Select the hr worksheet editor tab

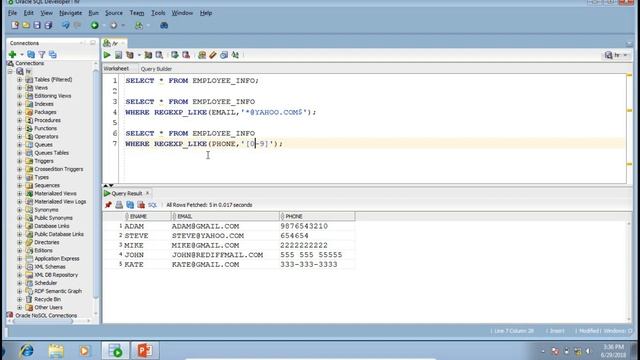pyautogui.click(x=114, y=43)
